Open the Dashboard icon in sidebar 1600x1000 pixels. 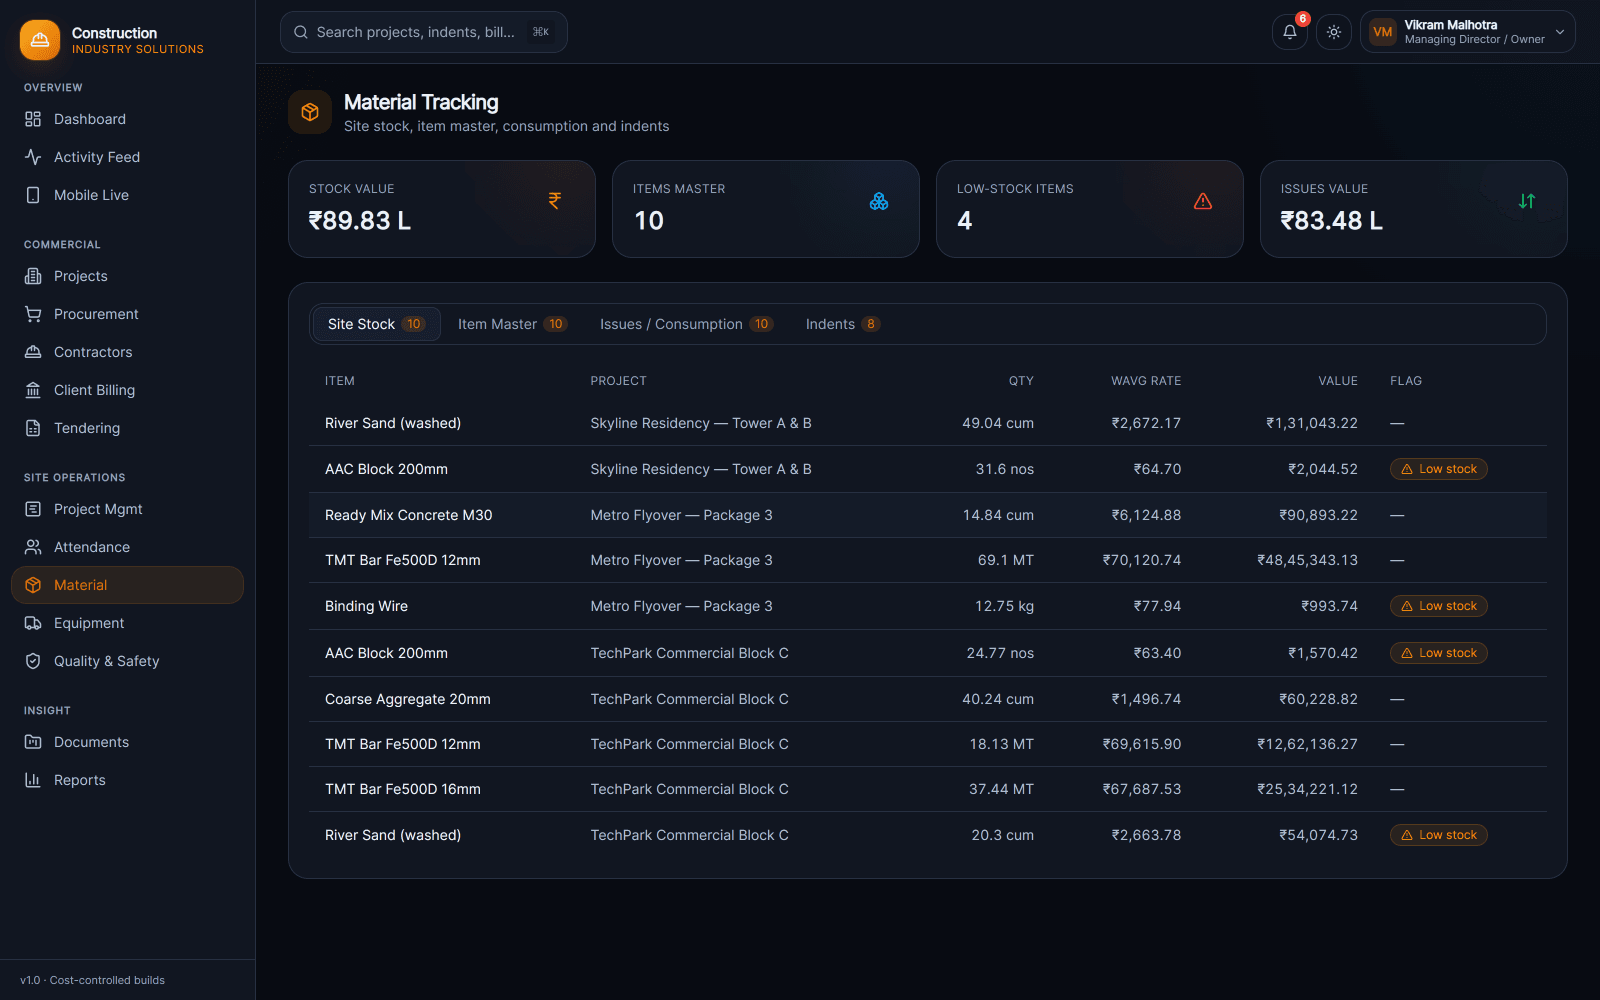[33, 119]
